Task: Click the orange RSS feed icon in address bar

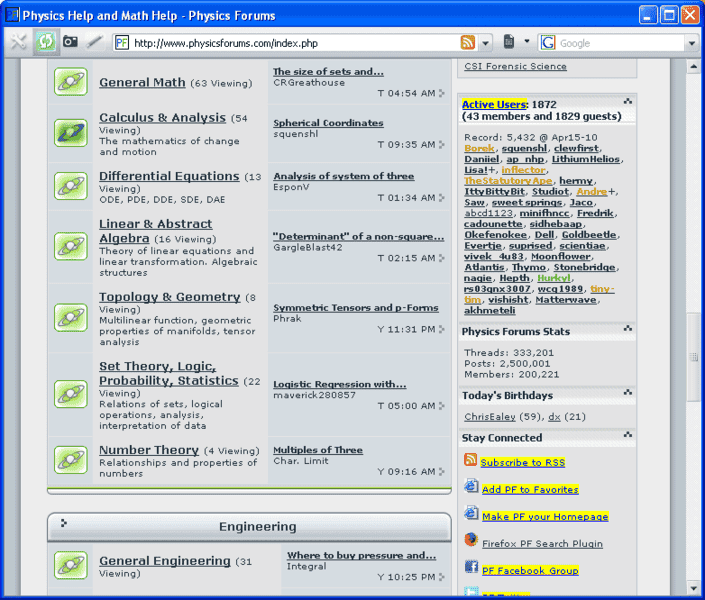Action: (468, 43)
